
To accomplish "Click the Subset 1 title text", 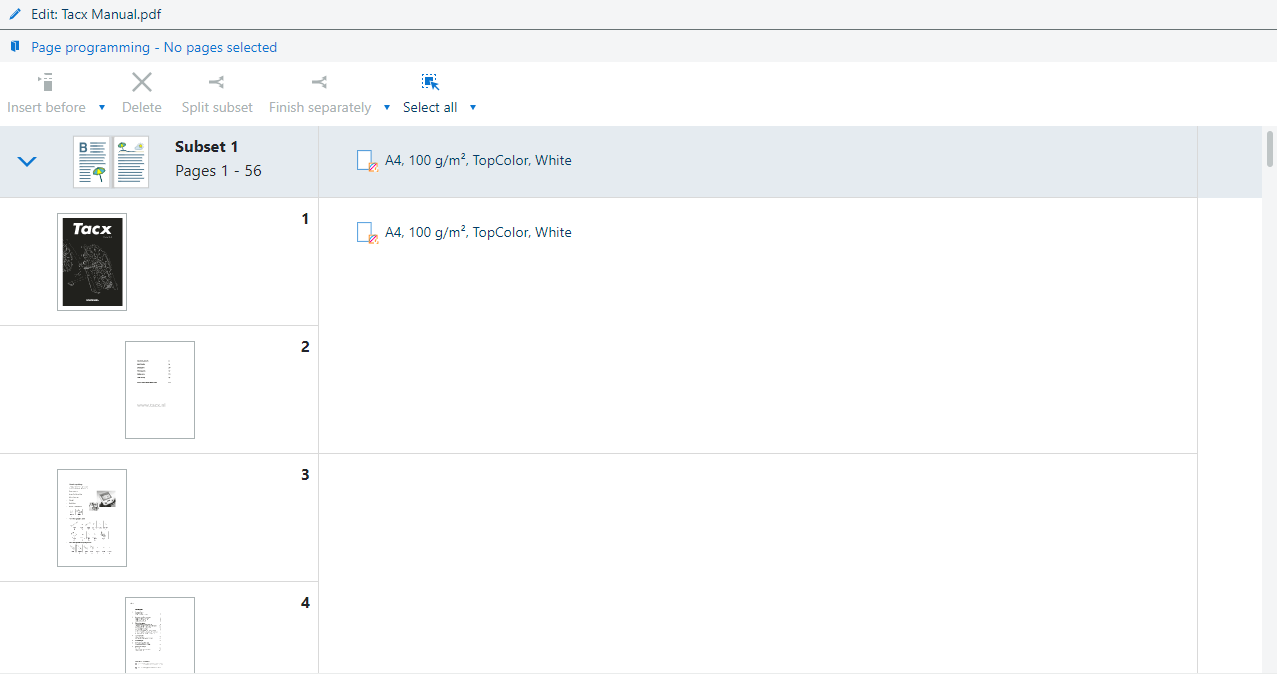I will pos(207,147).
